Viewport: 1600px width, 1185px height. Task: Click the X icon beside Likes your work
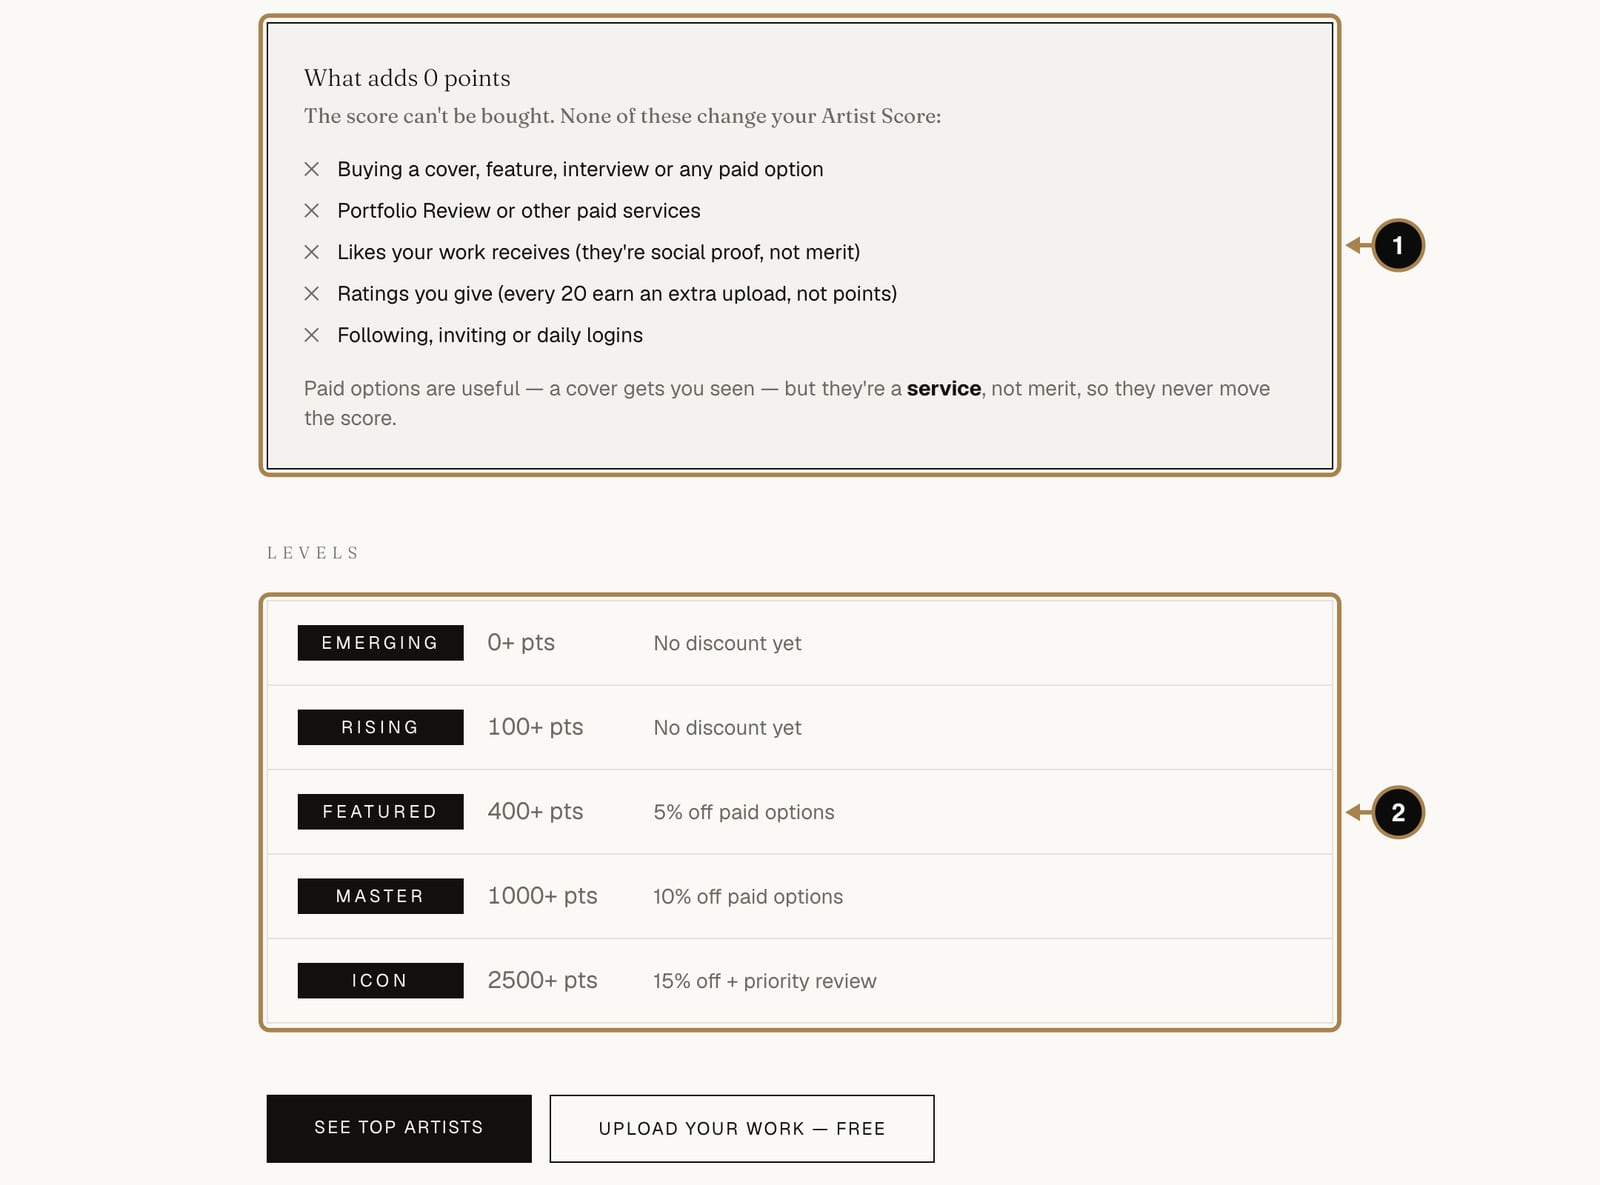click(x=312, y=252)
